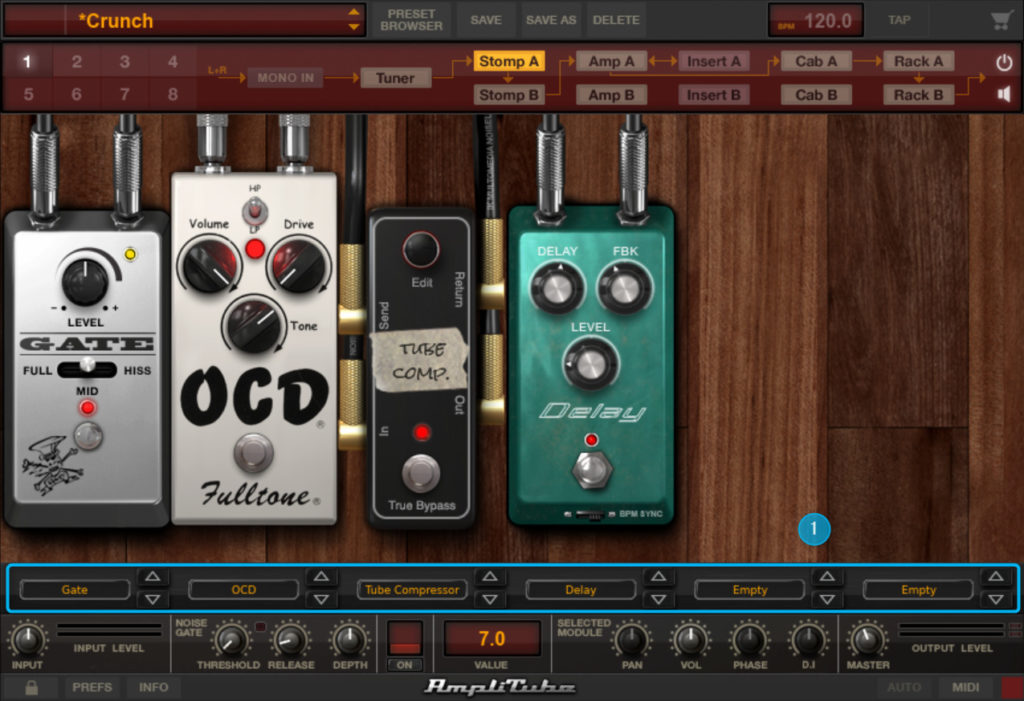
Task: Select chain preset slot 1
Action: coord(27,61)
